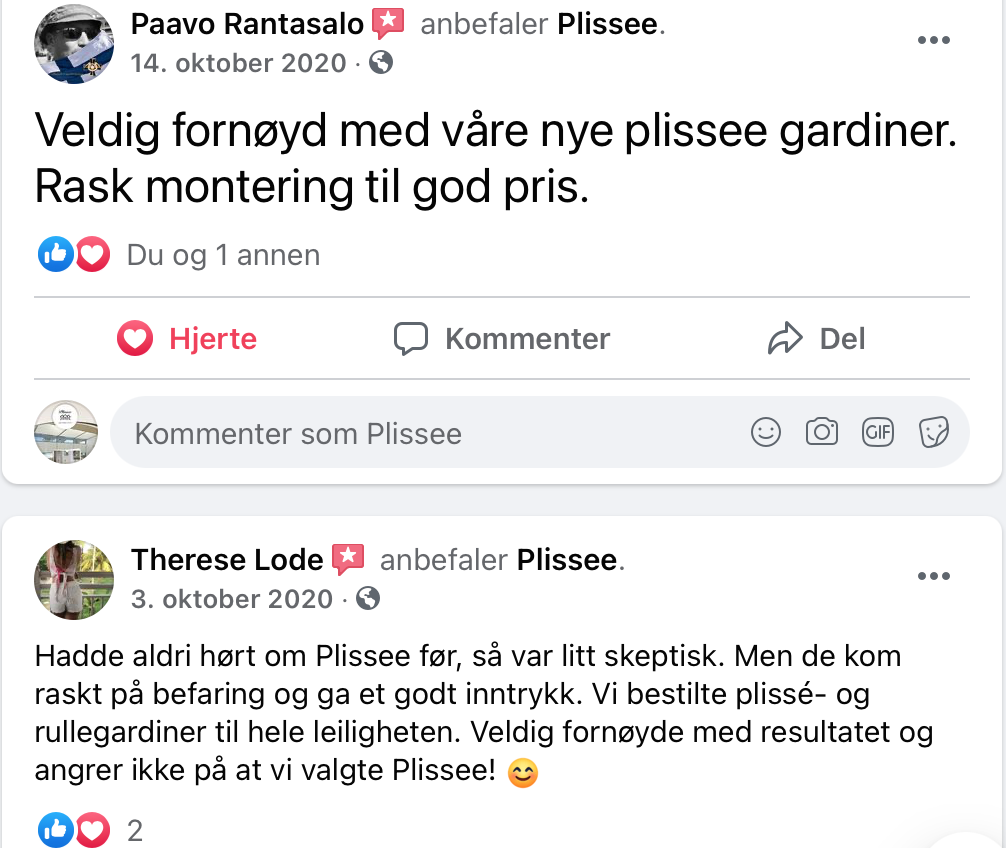The width and height of the screenshot is (1006, 848).
Task: Open options menu on Paavo Rantasalo's post
Action: (x=933, y=40)
